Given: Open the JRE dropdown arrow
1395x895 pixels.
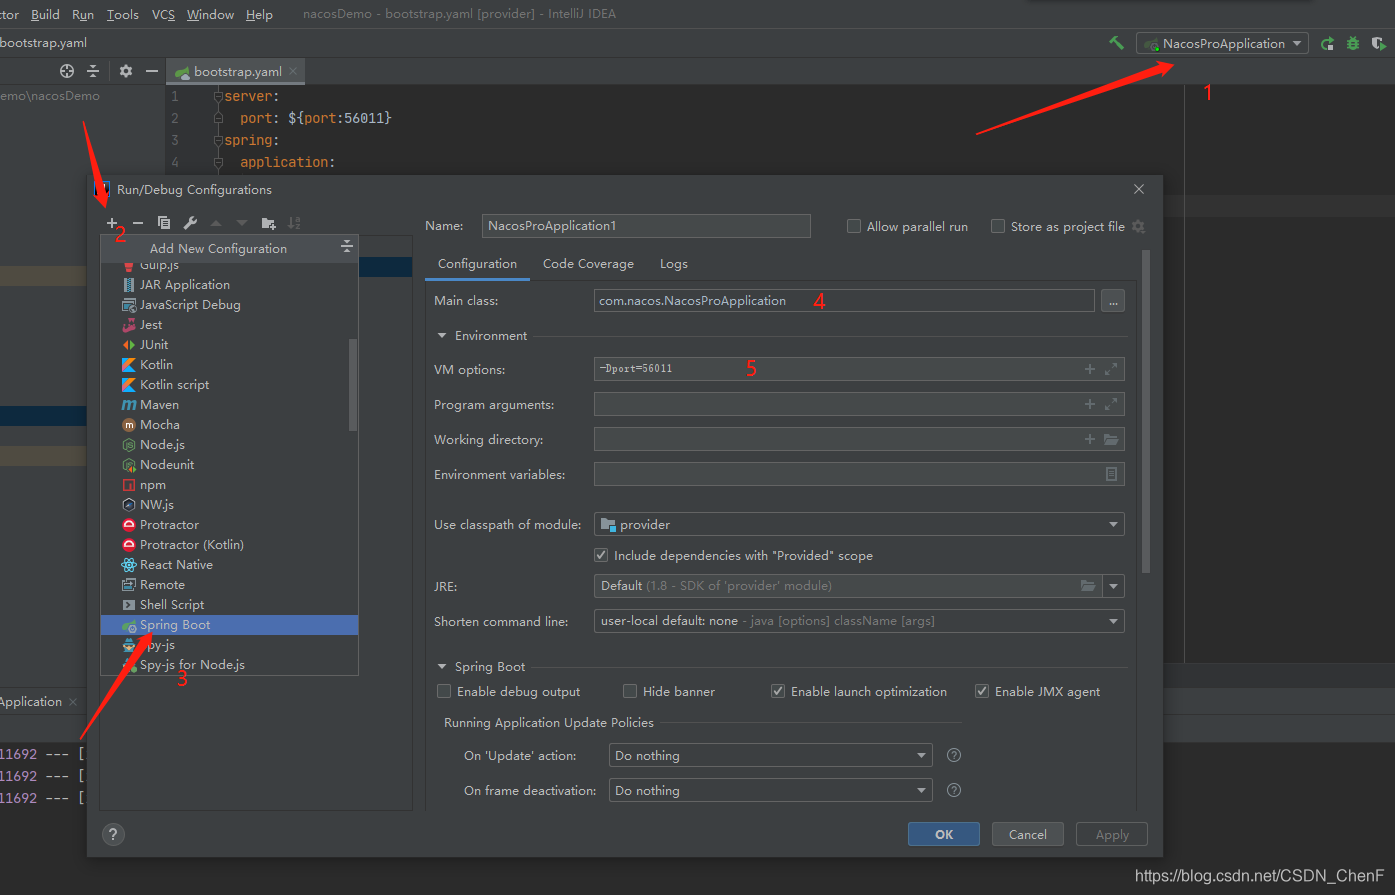Looking at the screenshot, I should tap(1114, 586).
